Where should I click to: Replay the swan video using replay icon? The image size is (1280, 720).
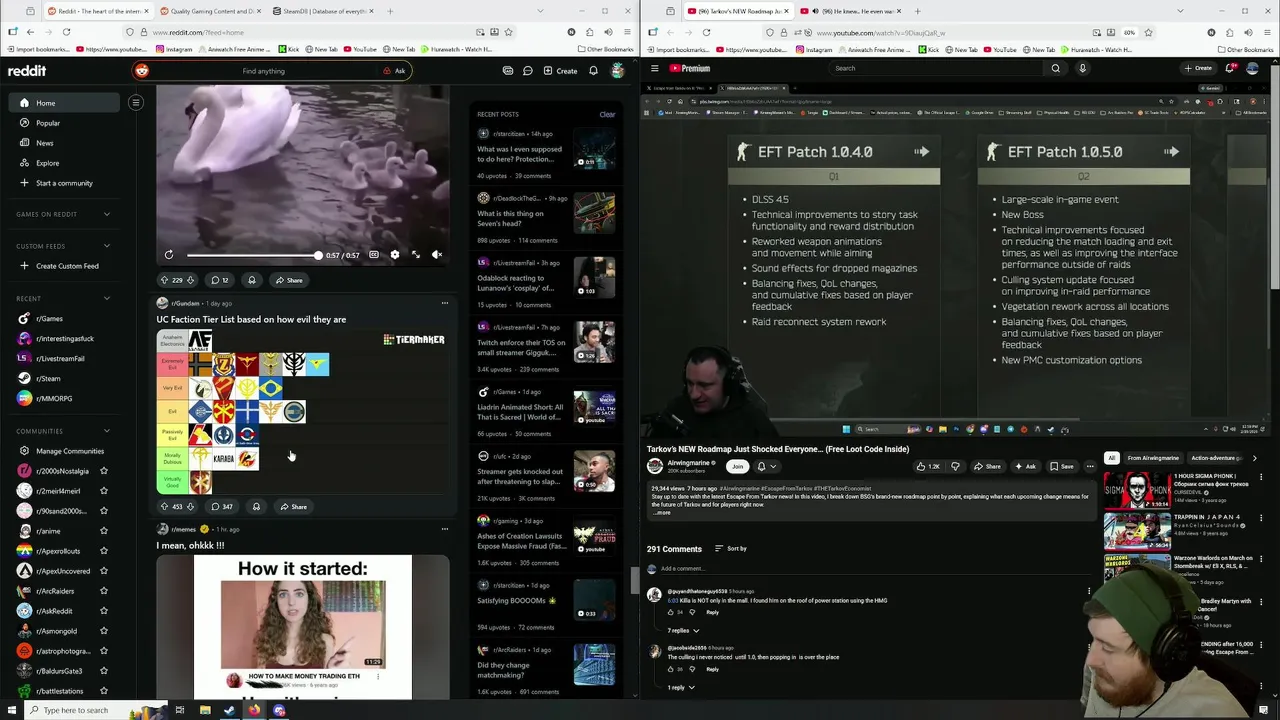click(x=169, y=255)
